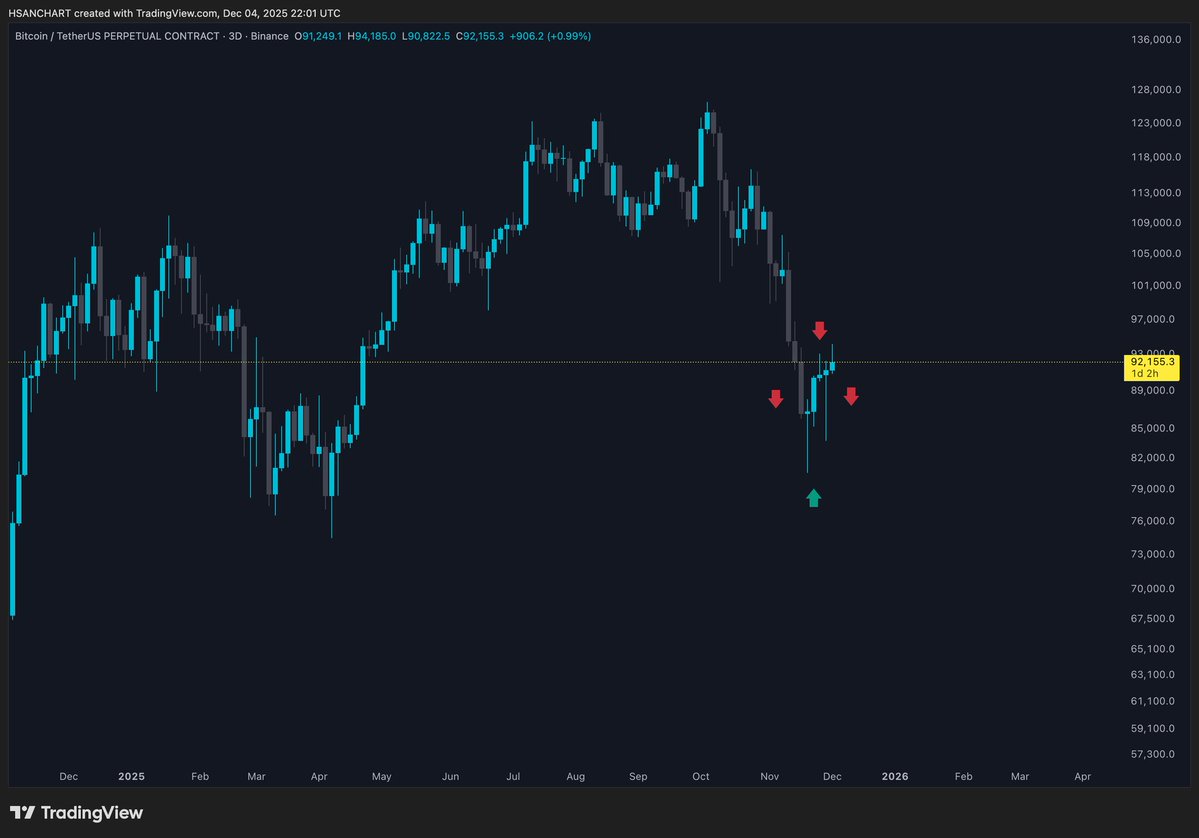1199x838 pixels.
Task: Click the May label on time axis
Action: click(x=382, y=777)
